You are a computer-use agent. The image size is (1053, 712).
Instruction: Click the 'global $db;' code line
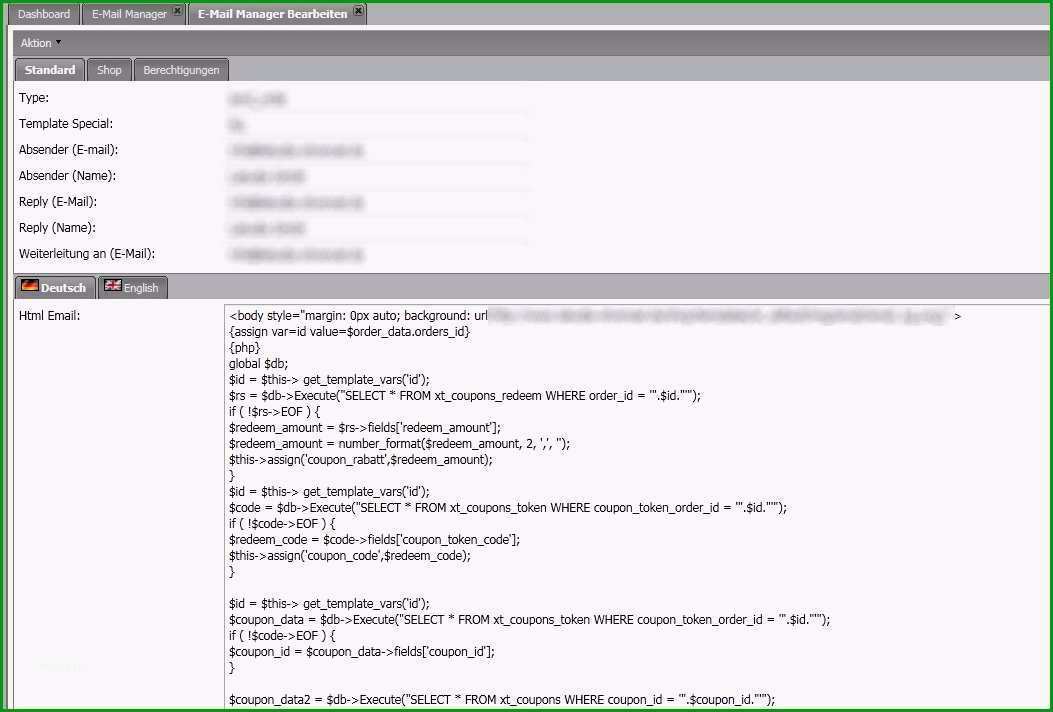[x=259, y=364]
